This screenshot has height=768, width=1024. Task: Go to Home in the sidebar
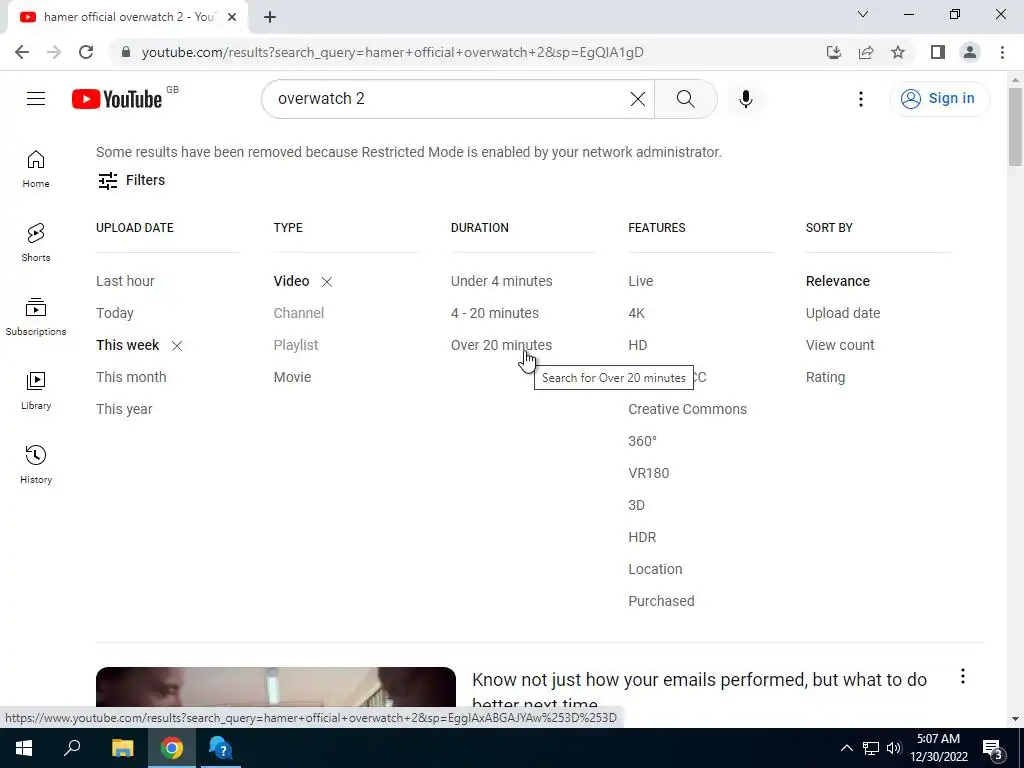pyautogui.click(x=36, y=168)
